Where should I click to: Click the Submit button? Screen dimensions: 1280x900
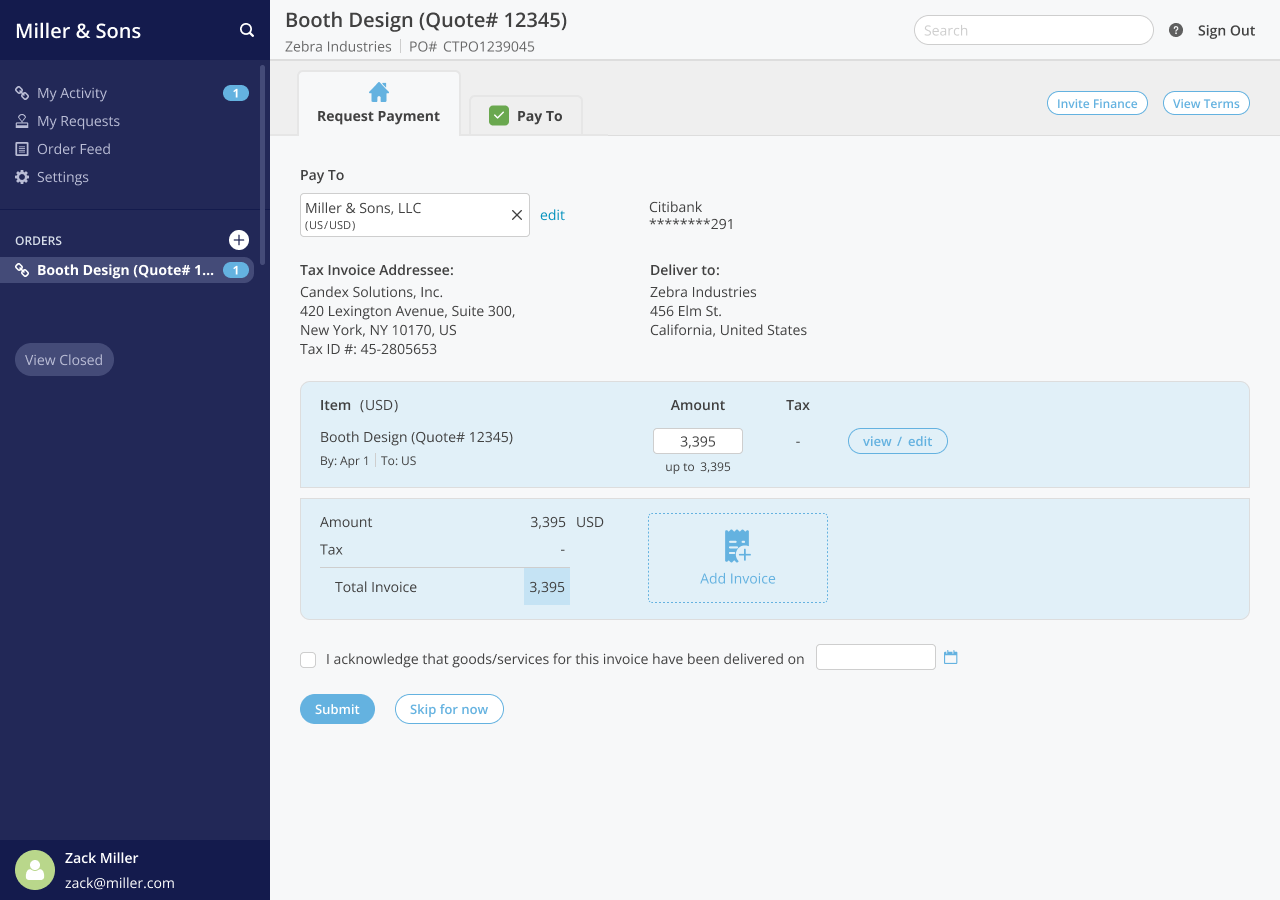[337, 709]
